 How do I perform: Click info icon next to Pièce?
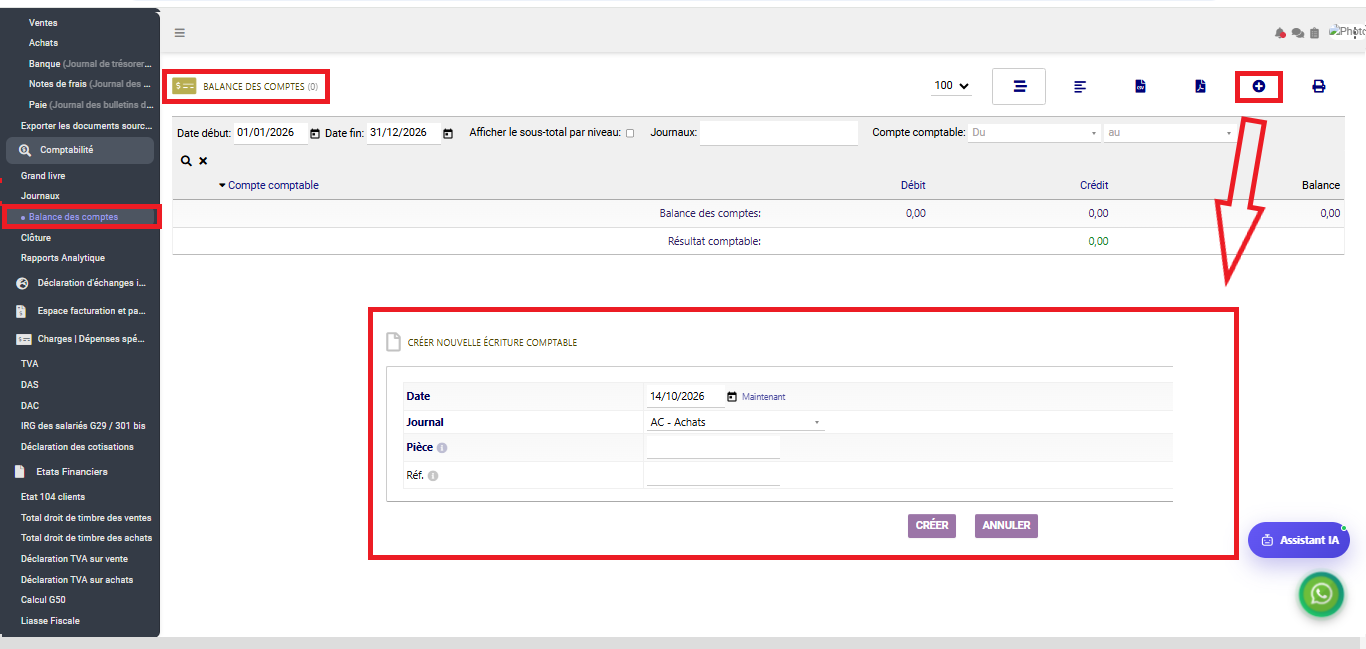(x=442, y=448)
